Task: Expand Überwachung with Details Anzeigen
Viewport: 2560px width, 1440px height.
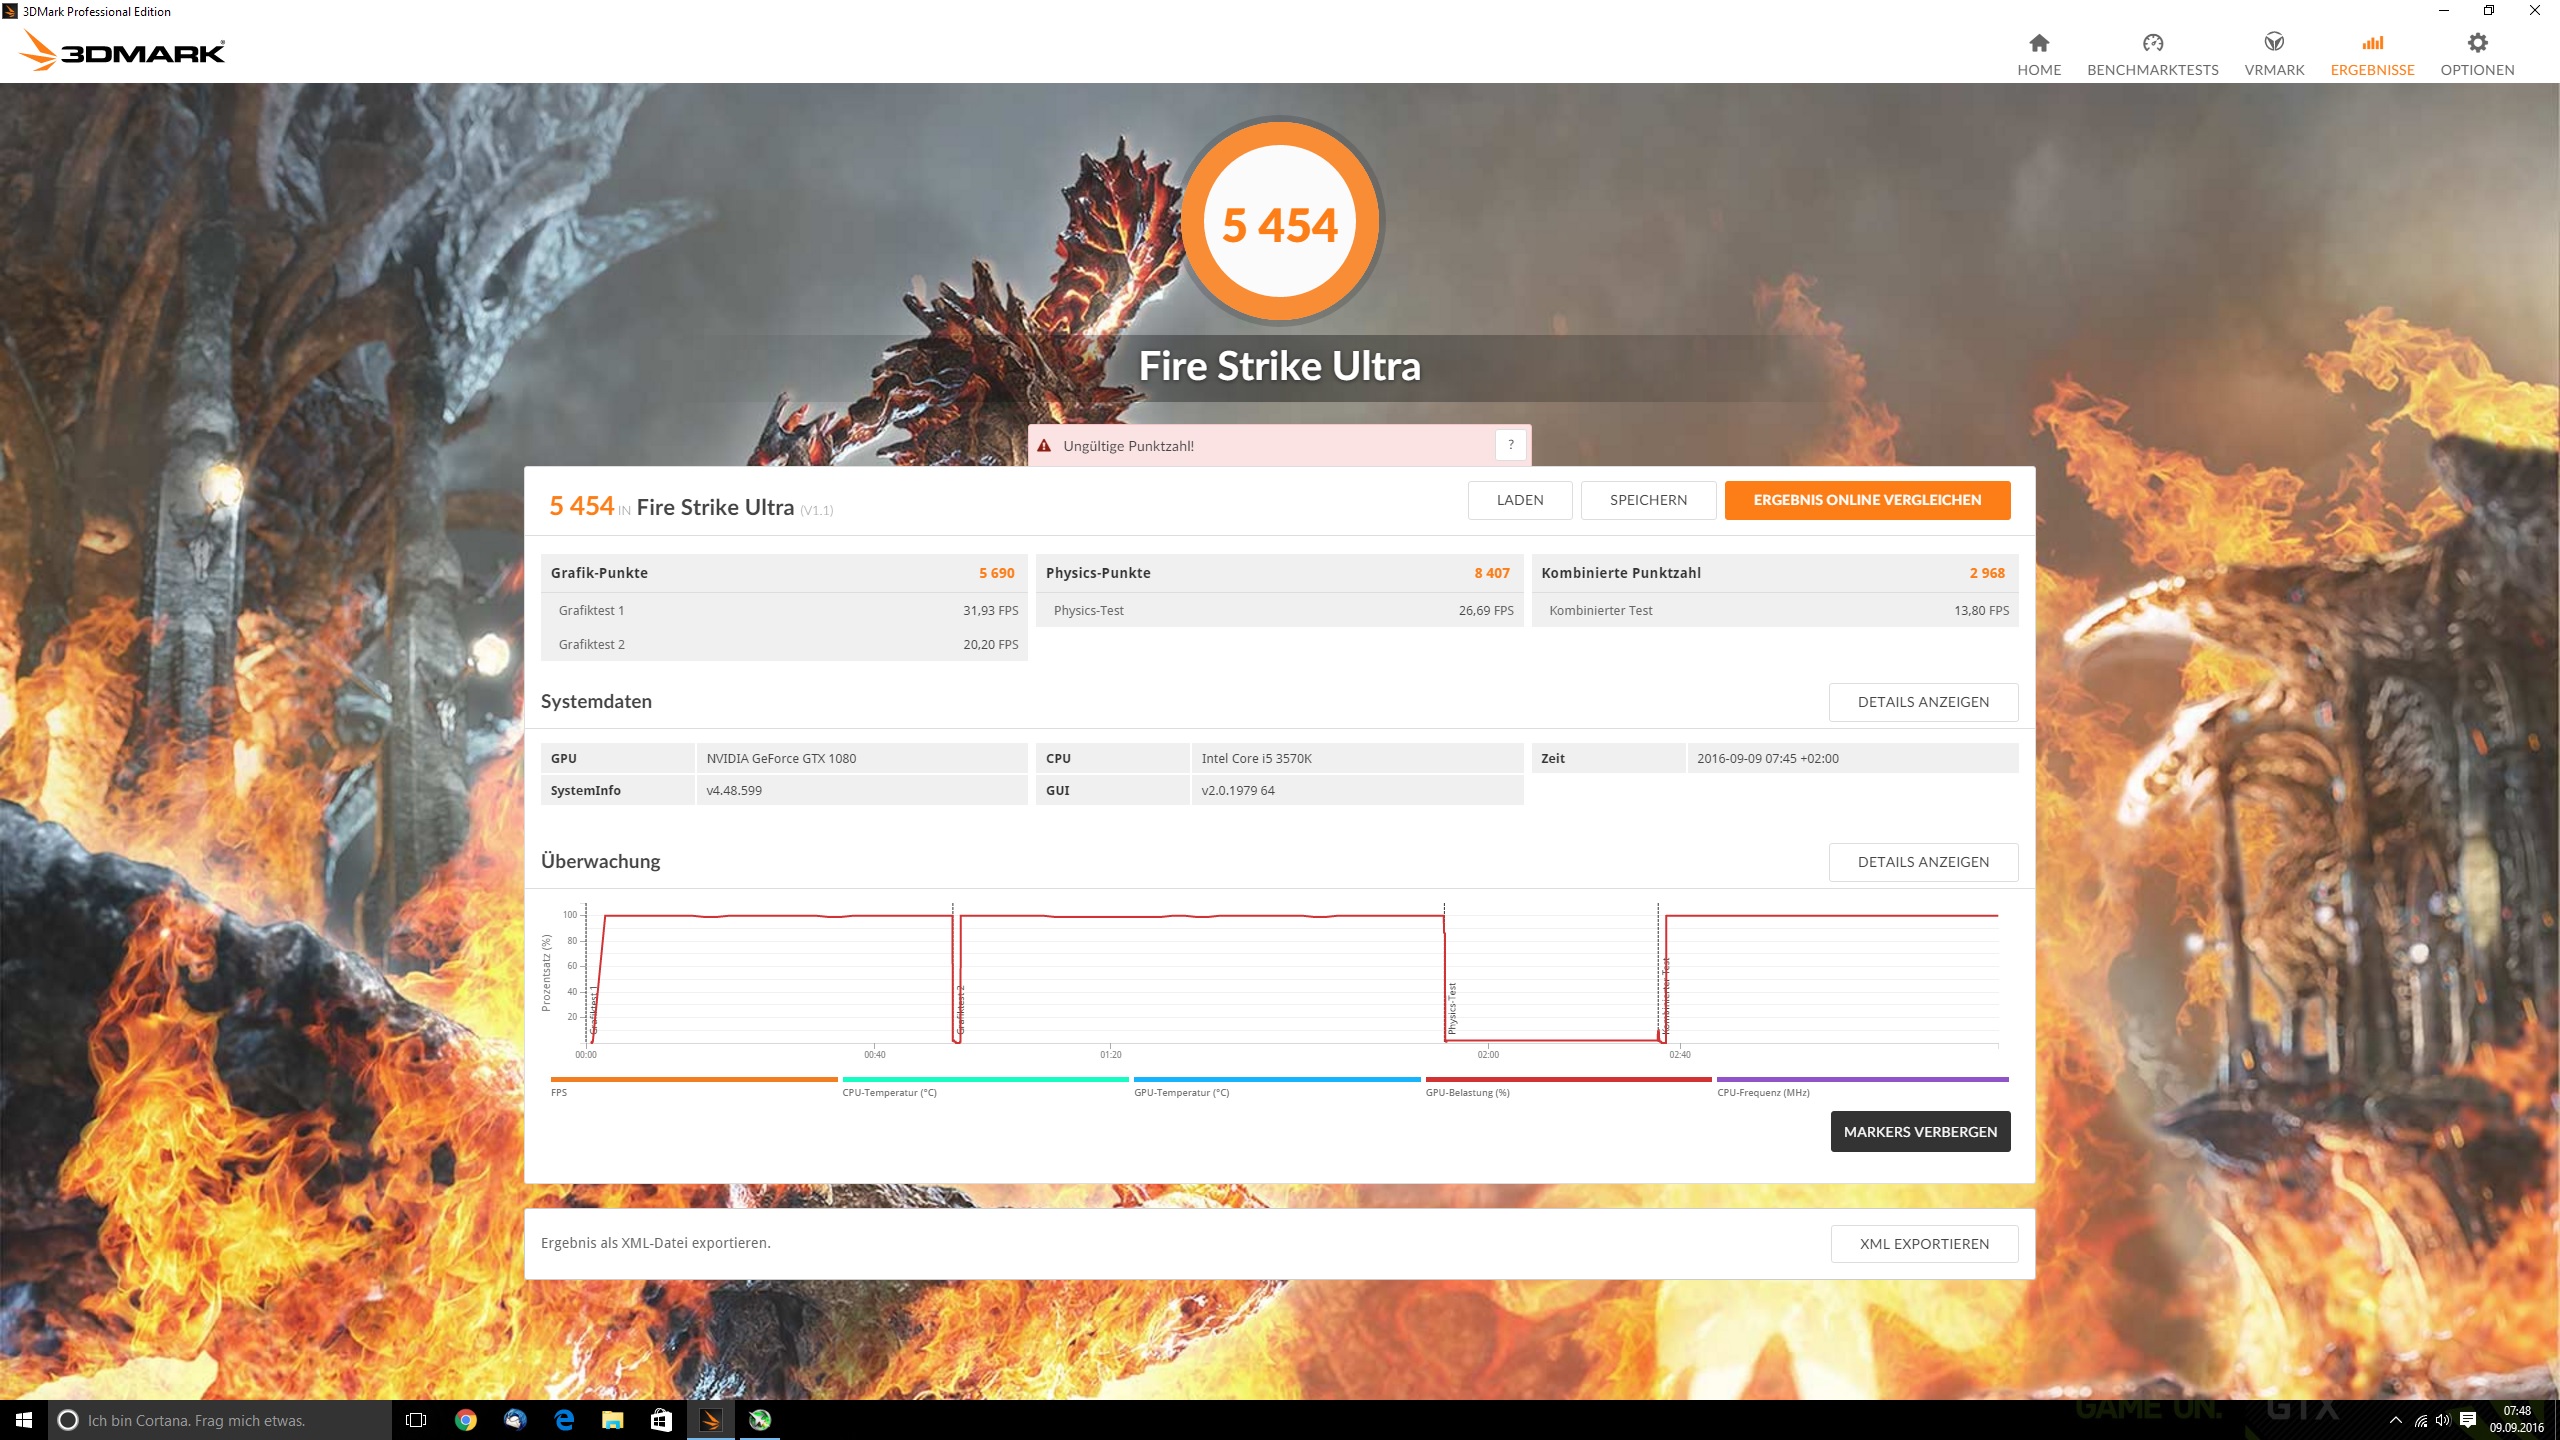Action: click(1922, 862)
